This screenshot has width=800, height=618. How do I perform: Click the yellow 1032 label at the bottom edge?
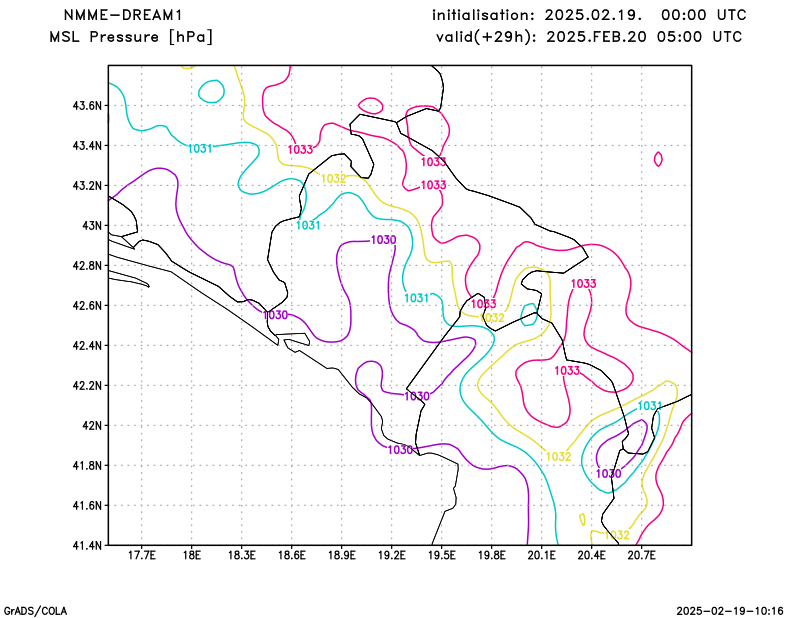tap(617, 535)
